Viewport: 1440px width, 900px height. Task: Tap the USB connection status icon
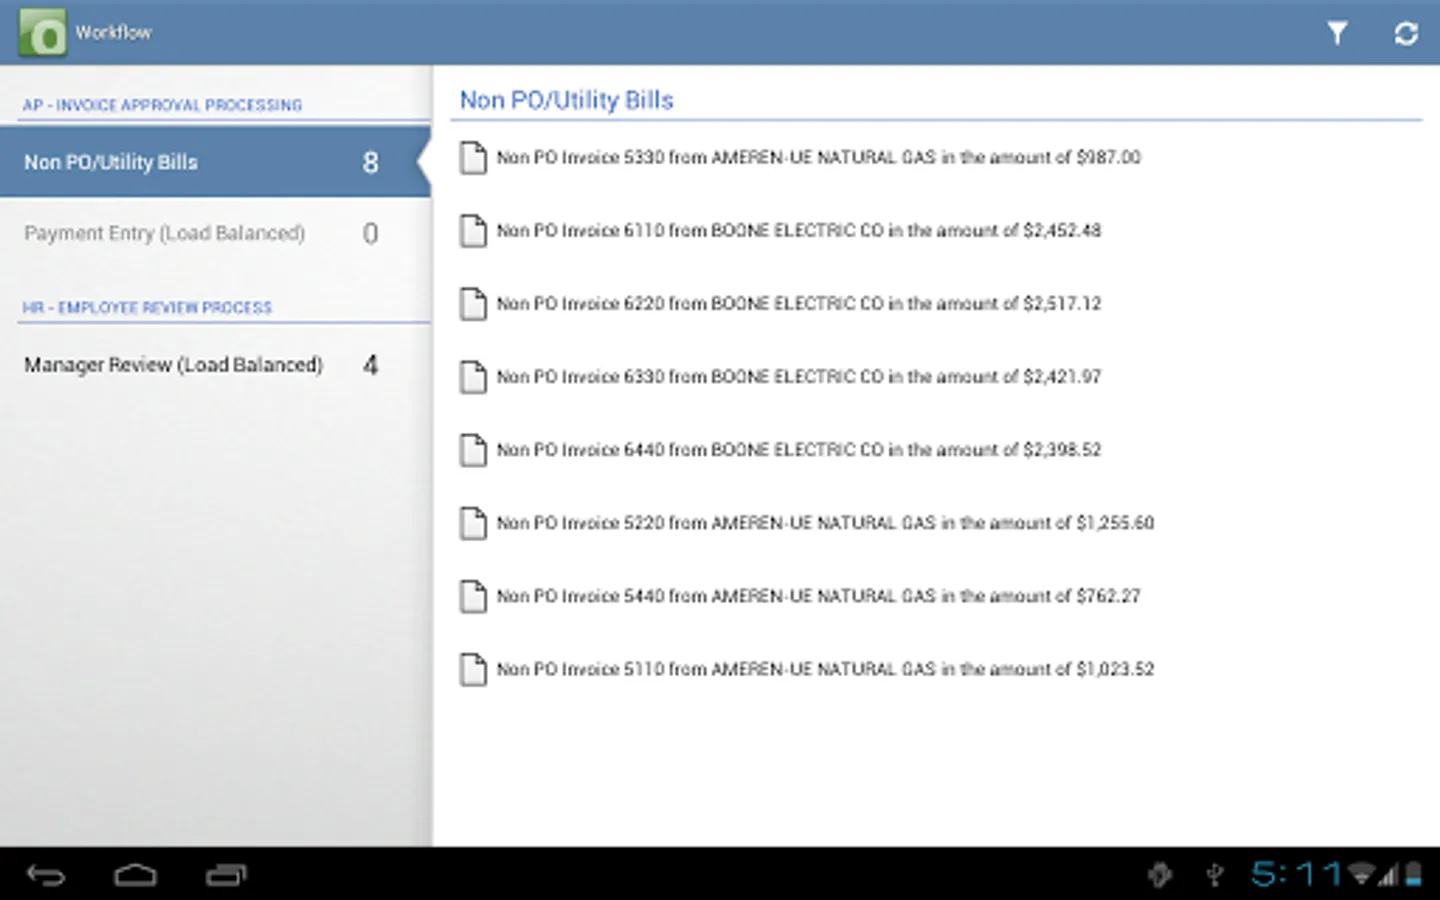pyautogui.click(x=1215, y=875)
